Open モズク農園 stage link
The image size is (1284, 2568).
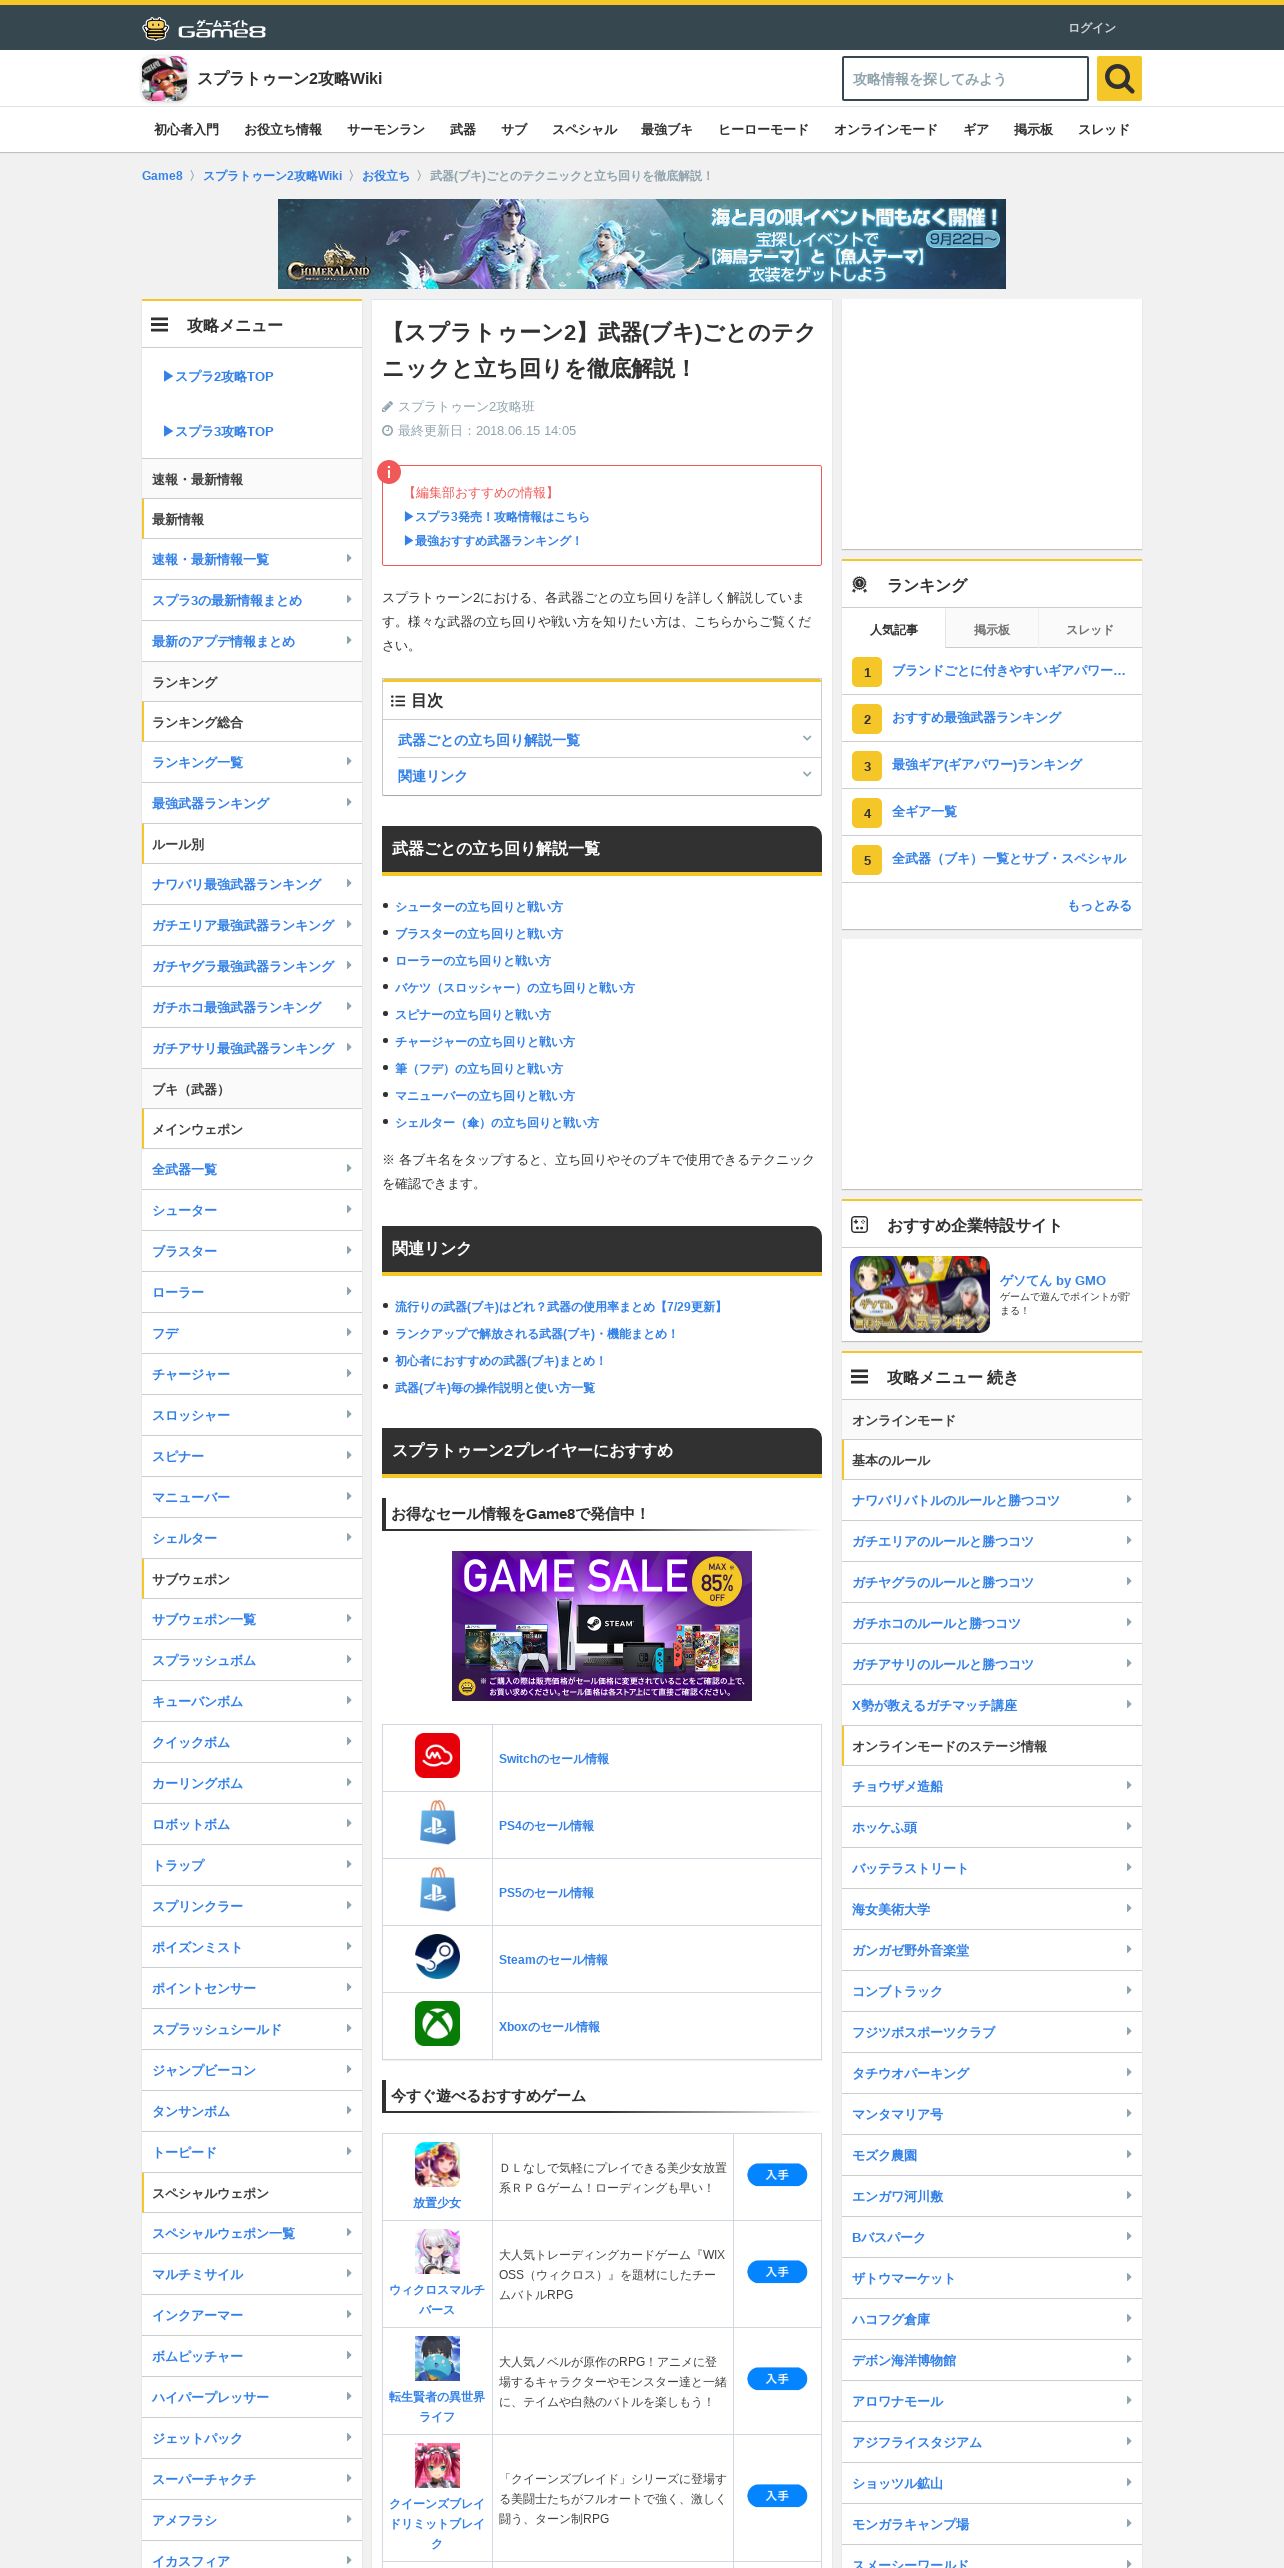884,2156
